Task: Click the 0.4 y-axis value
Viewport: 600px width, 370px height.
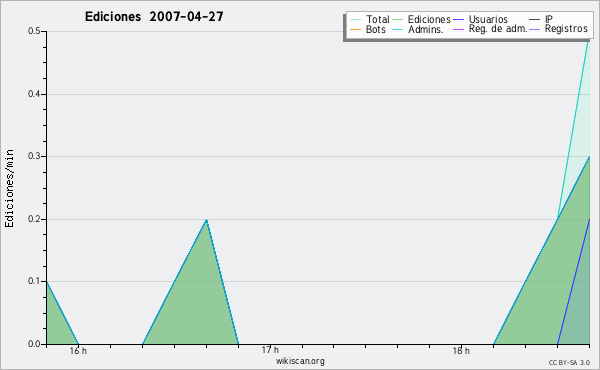Action: (34, 94)
